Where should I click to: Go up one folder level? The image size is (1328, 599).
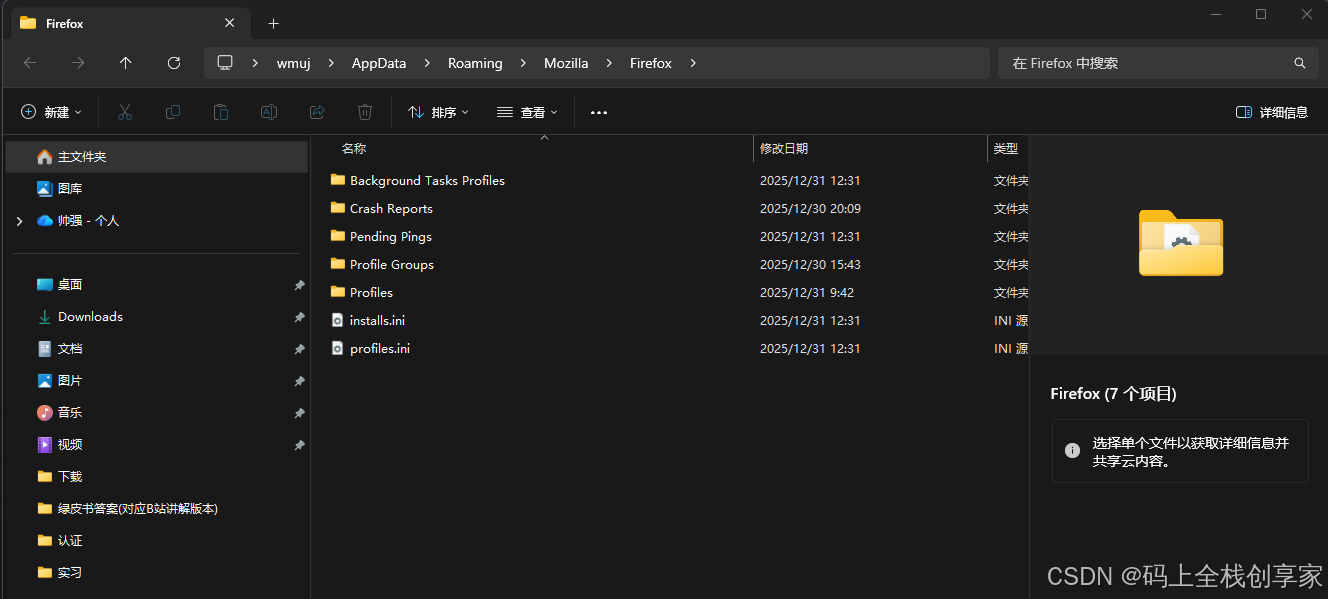125,63
